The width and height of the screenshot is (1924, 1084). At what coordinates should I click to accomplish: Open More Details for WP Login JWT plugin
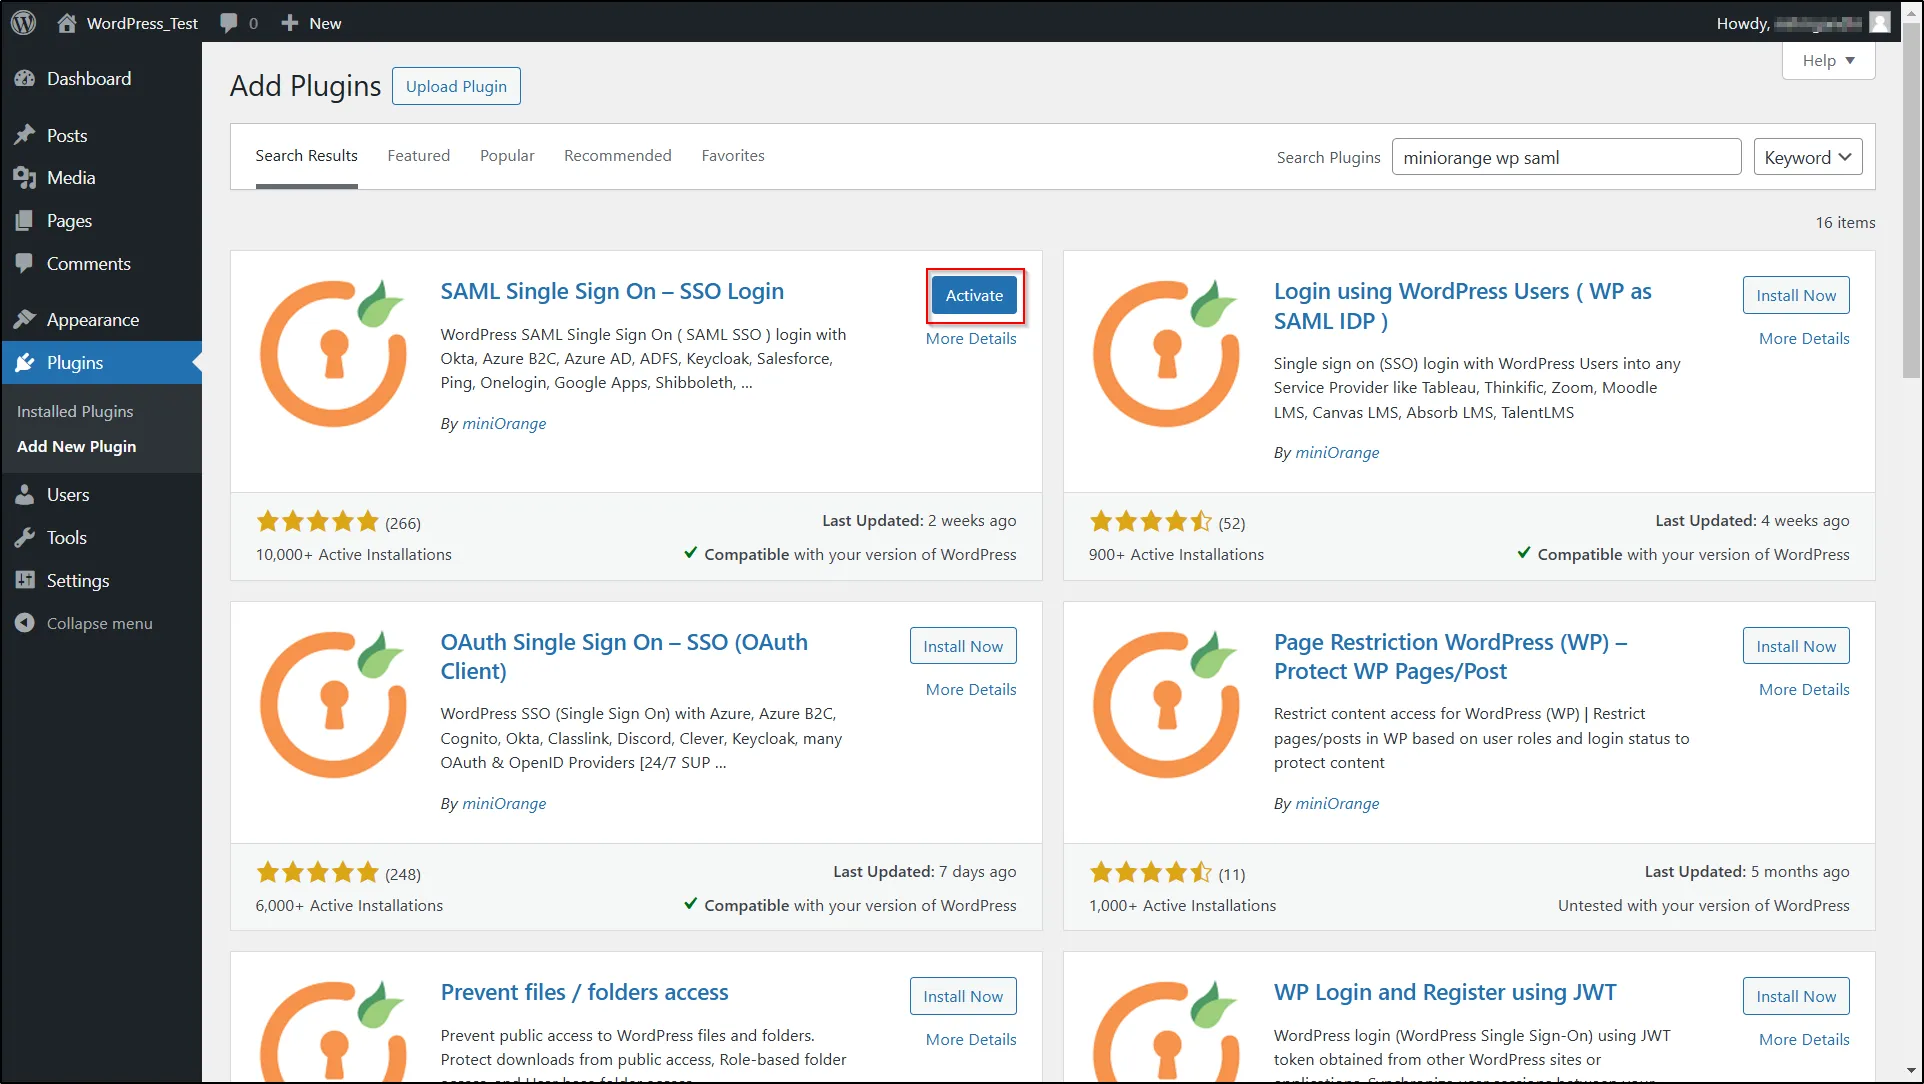tap(1804, 1040)
